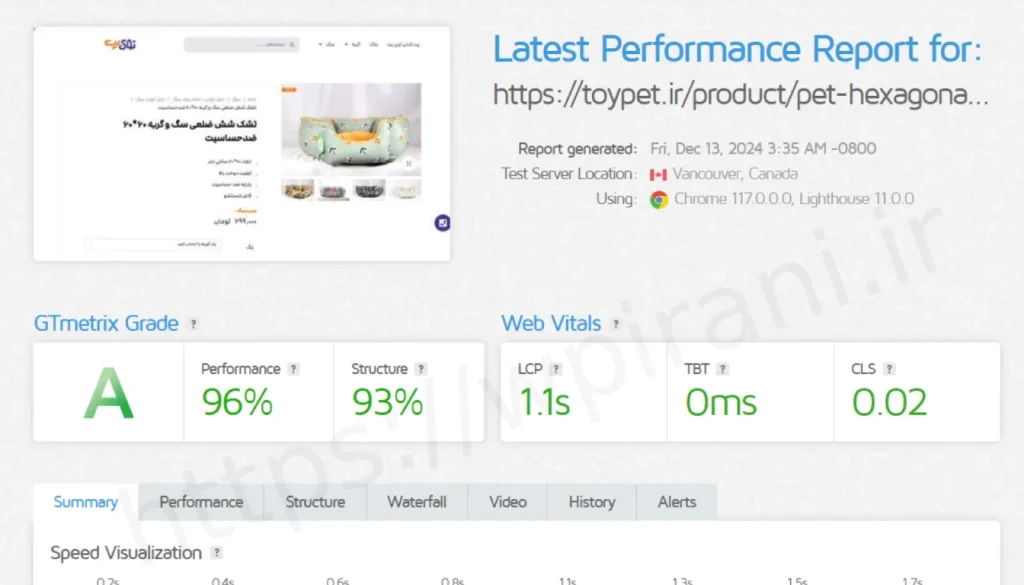1024x585 pixels.
Task: Switch to the Performance tab
Action: pos(201,502)
